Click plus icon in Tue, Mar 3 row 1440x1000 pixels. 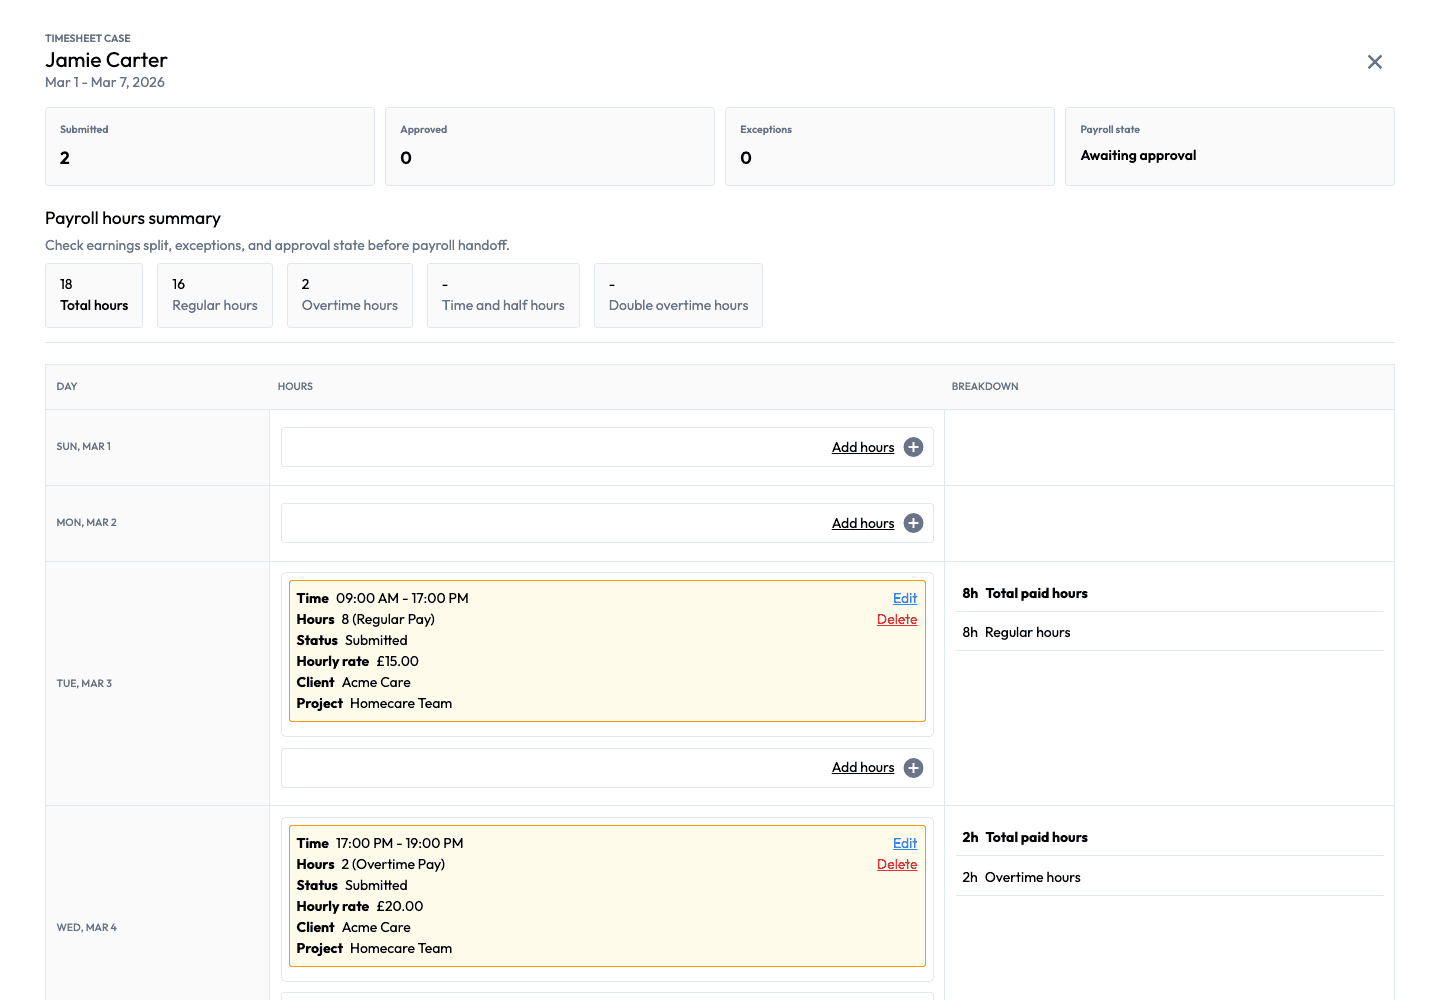click(x=913, y=768)
